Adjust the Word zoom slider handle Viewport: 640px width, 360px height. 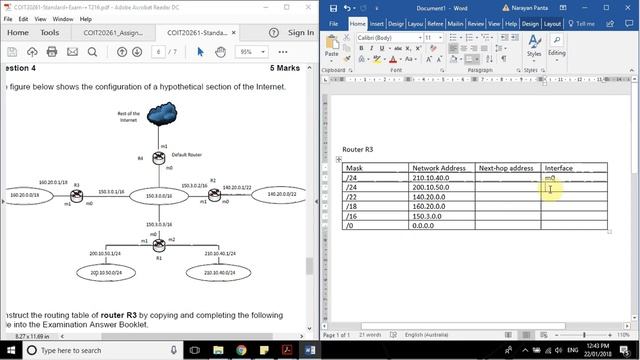click(584, 335)
